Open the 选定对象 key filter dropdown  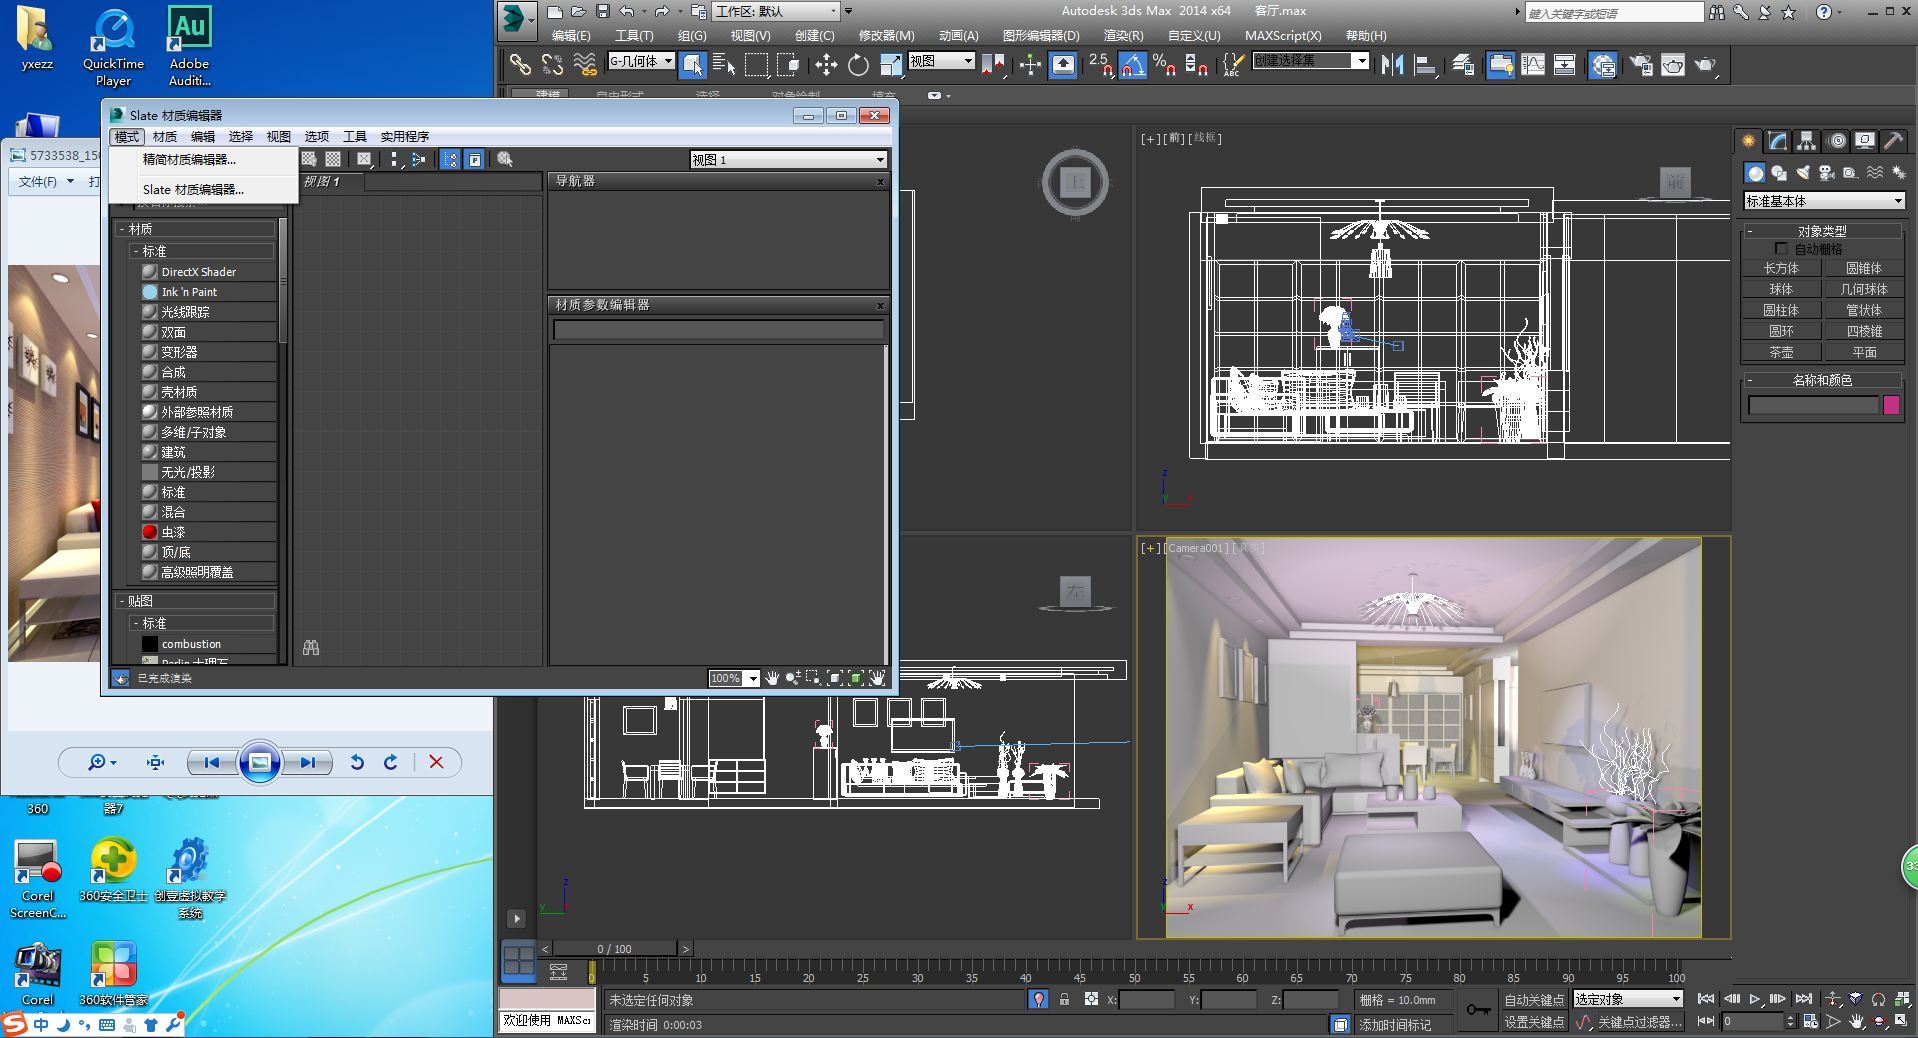(x=1628, y=1000)
